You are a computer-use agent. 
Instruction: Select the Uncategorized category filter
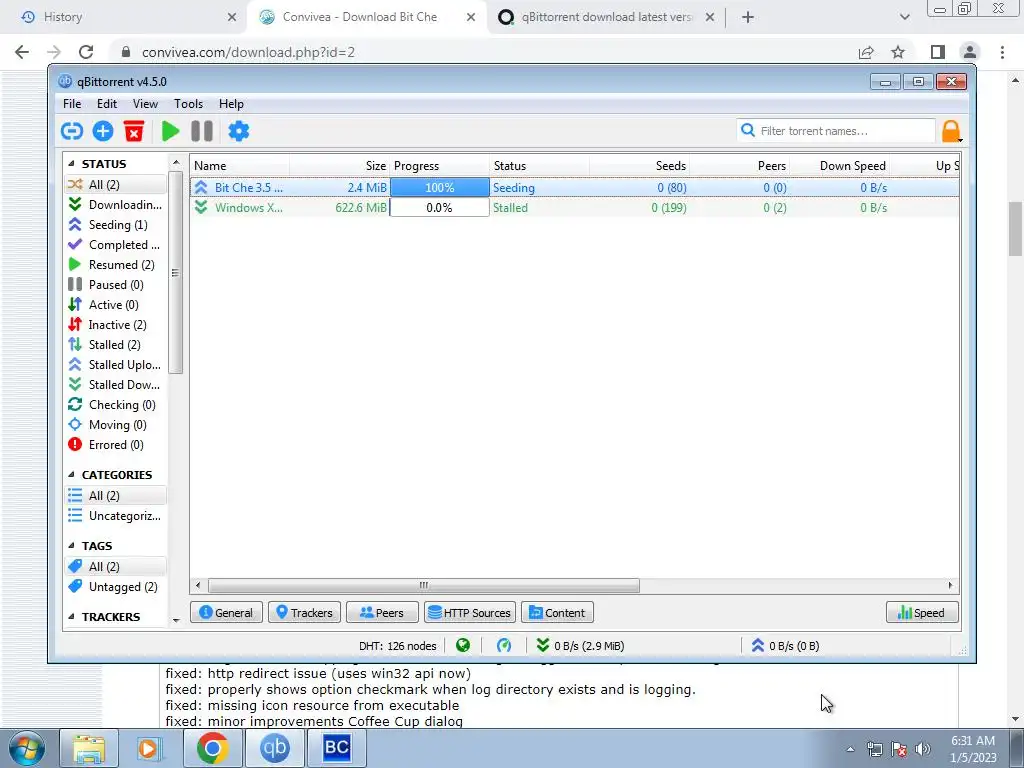point(116,516)
